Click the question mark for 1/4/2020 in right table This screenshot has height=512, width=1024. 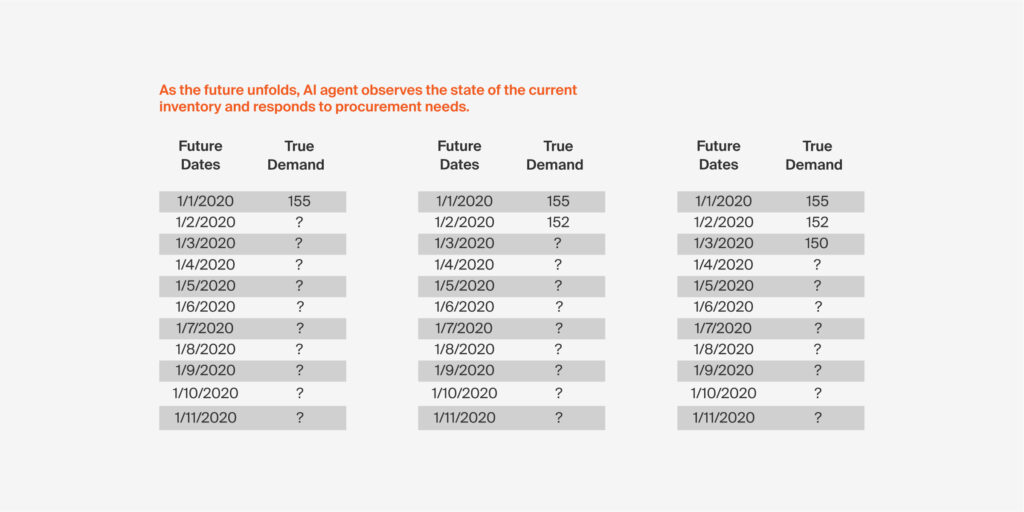tap(817, 265)
